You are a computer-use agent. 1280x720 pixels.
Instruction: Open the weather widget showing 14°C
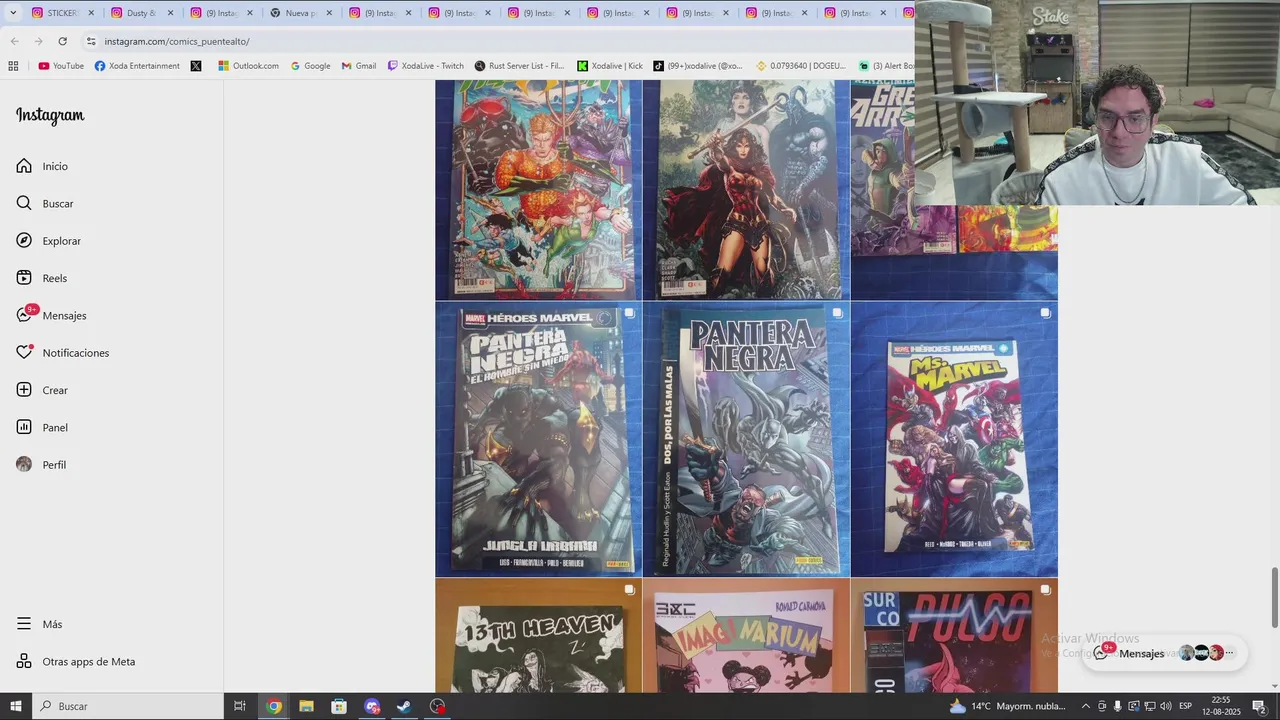pos(1007,706)
